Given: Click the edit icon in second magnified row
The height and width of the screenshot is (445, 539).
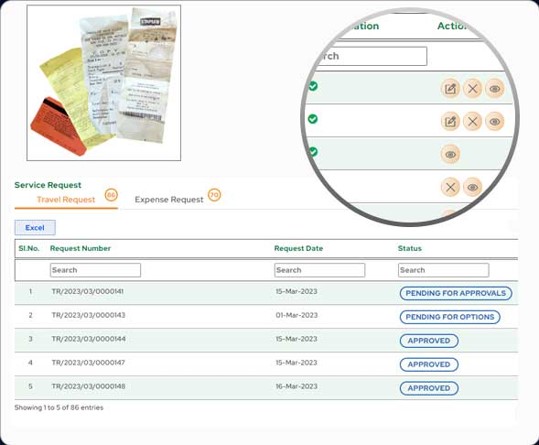Looking at the screenshot, I should tap(450, 121).
